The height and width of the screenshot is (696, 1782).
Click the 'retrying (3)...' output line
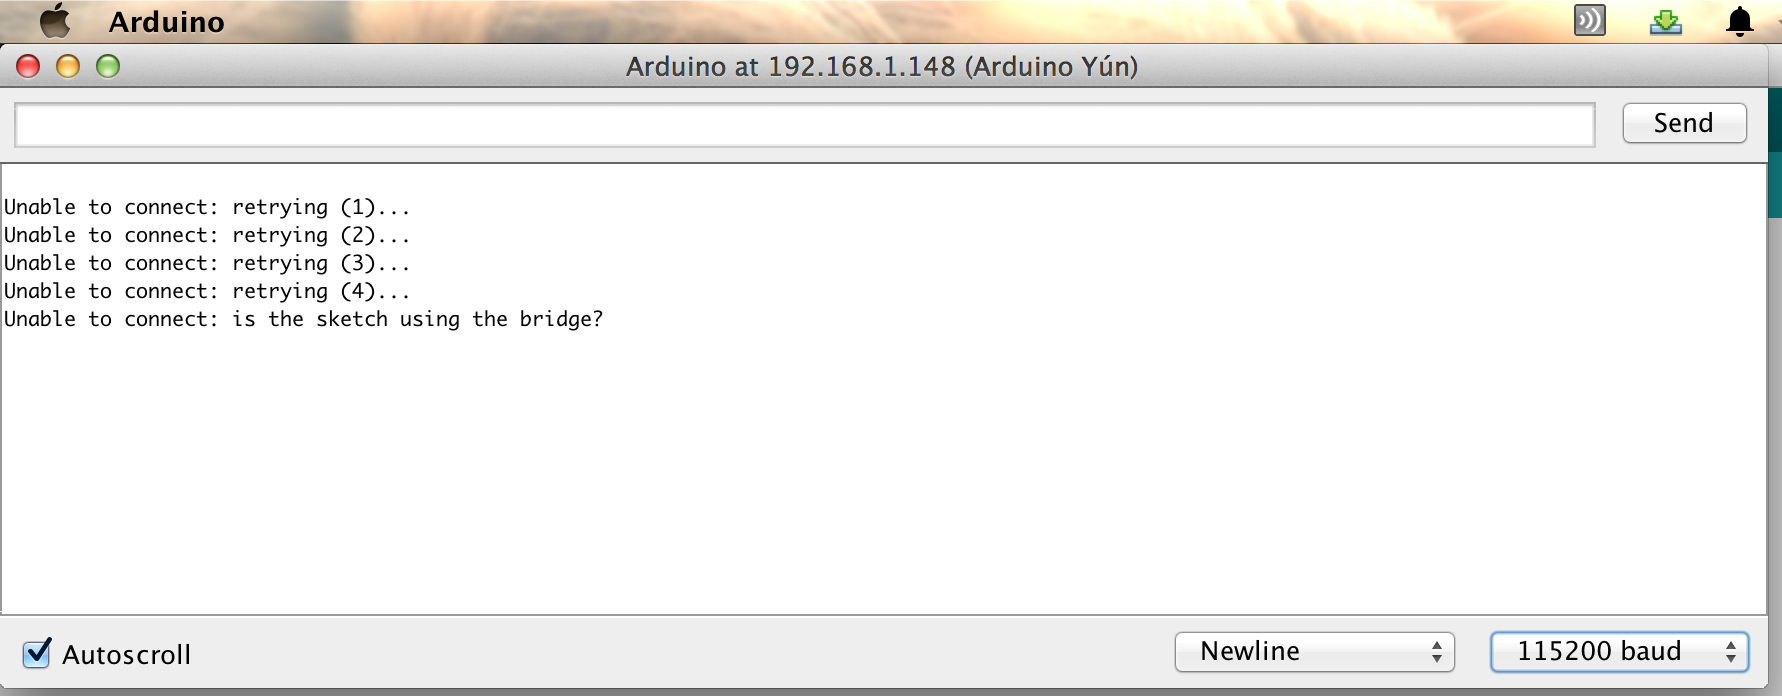207,263
